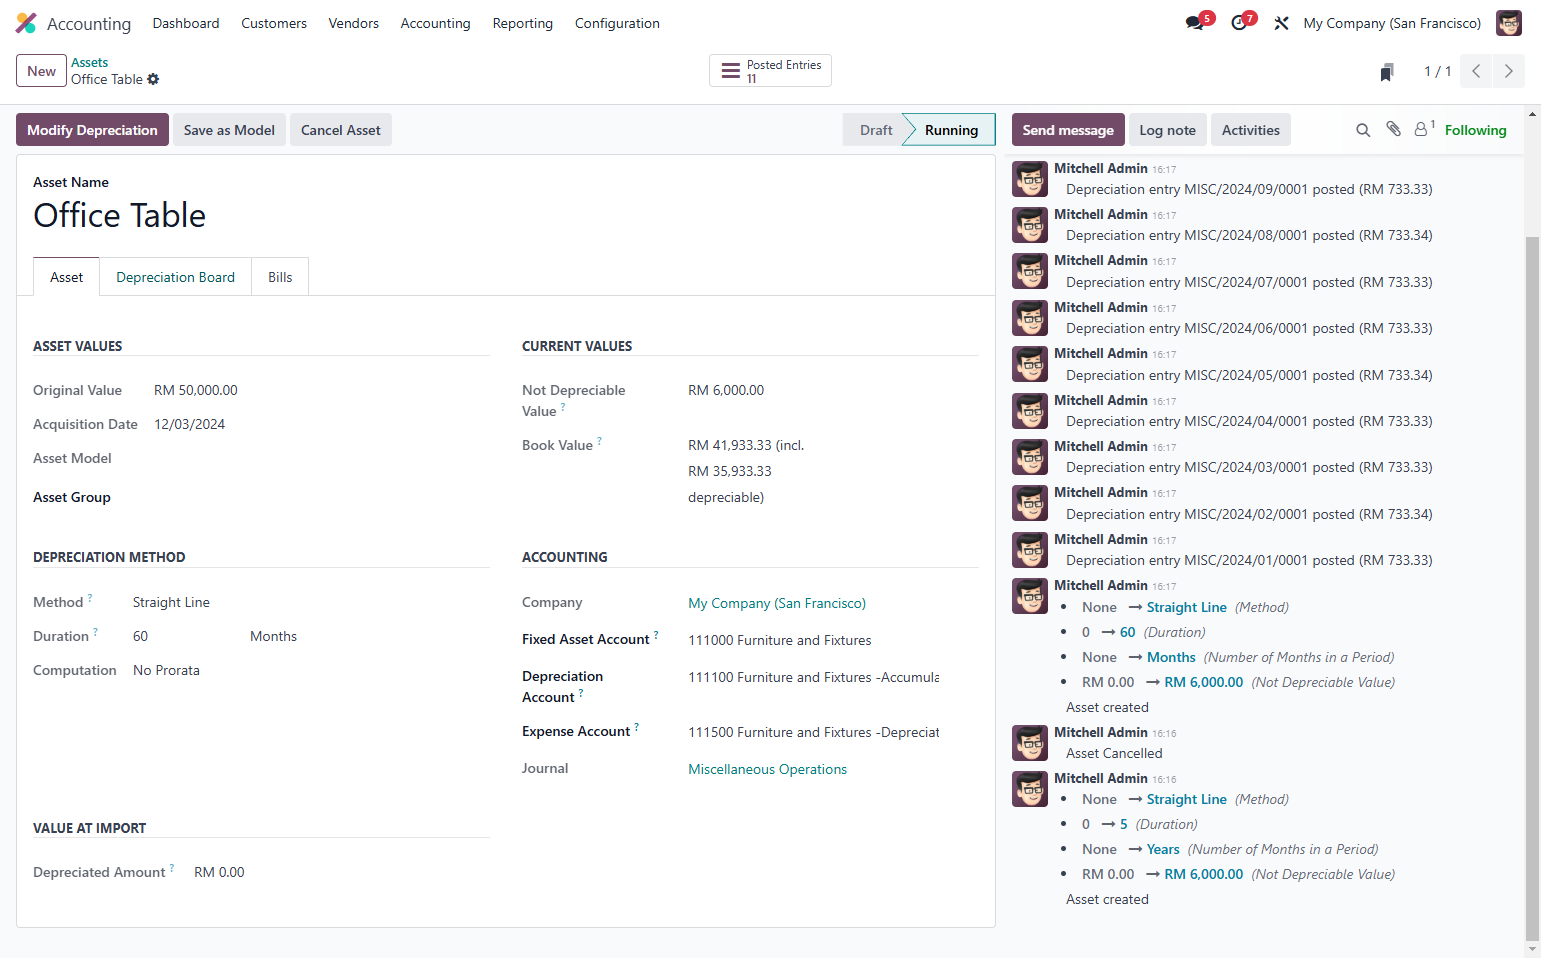The width and height of the screenshot is (1541, 958).
Task: Click the Method field help question mark
Action: 90,598
